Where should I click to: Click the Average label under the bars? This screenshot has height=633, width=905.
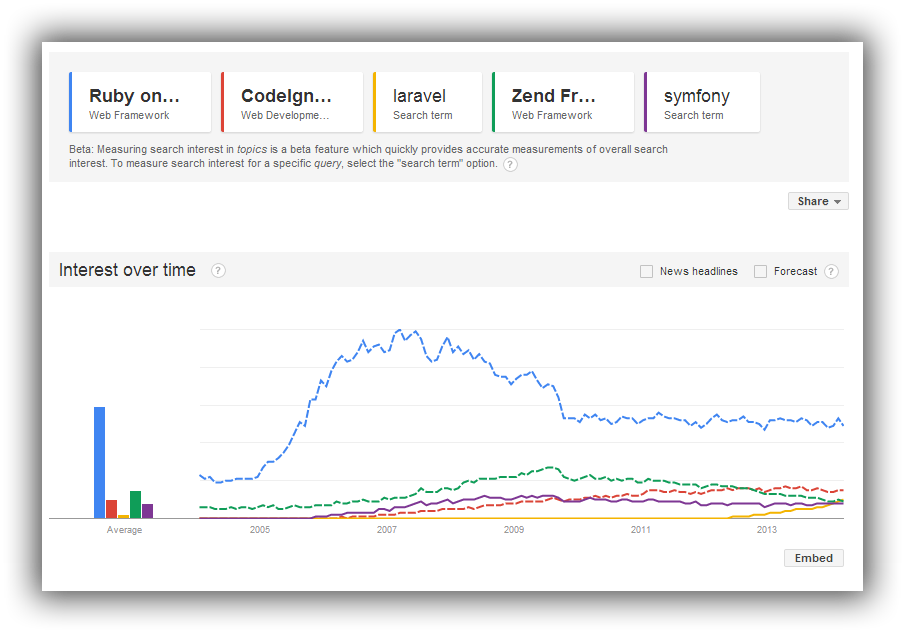click(x=124, y=530)
